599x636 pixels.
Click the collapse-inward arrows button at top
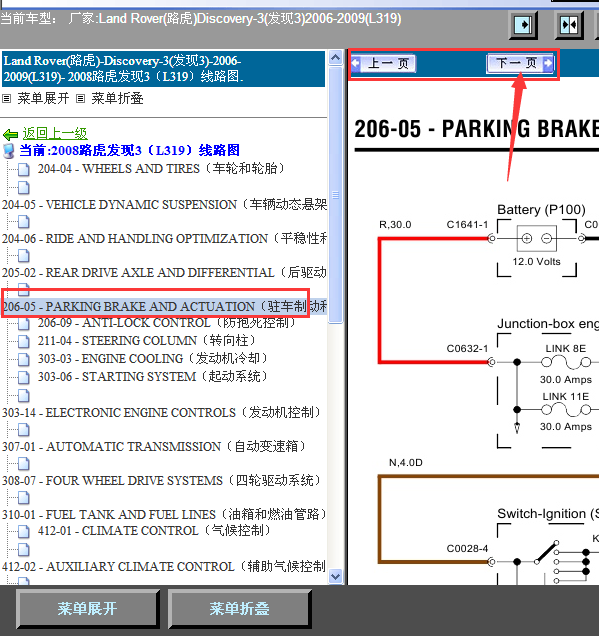(569, 25)
